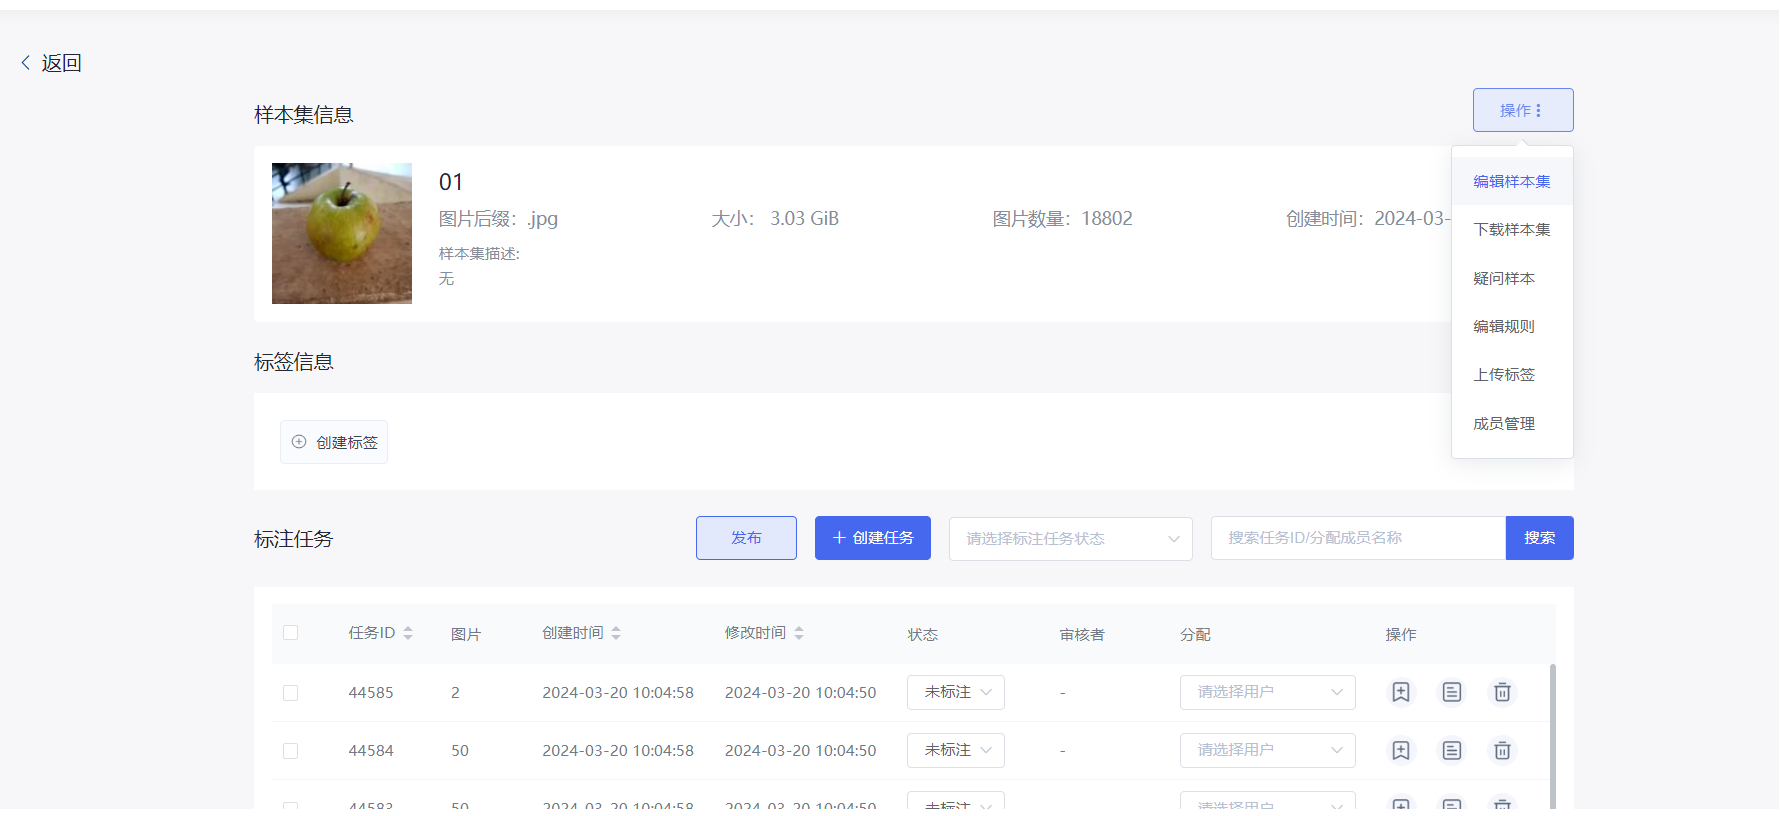Check the box for task 44584

click(291, 751)
